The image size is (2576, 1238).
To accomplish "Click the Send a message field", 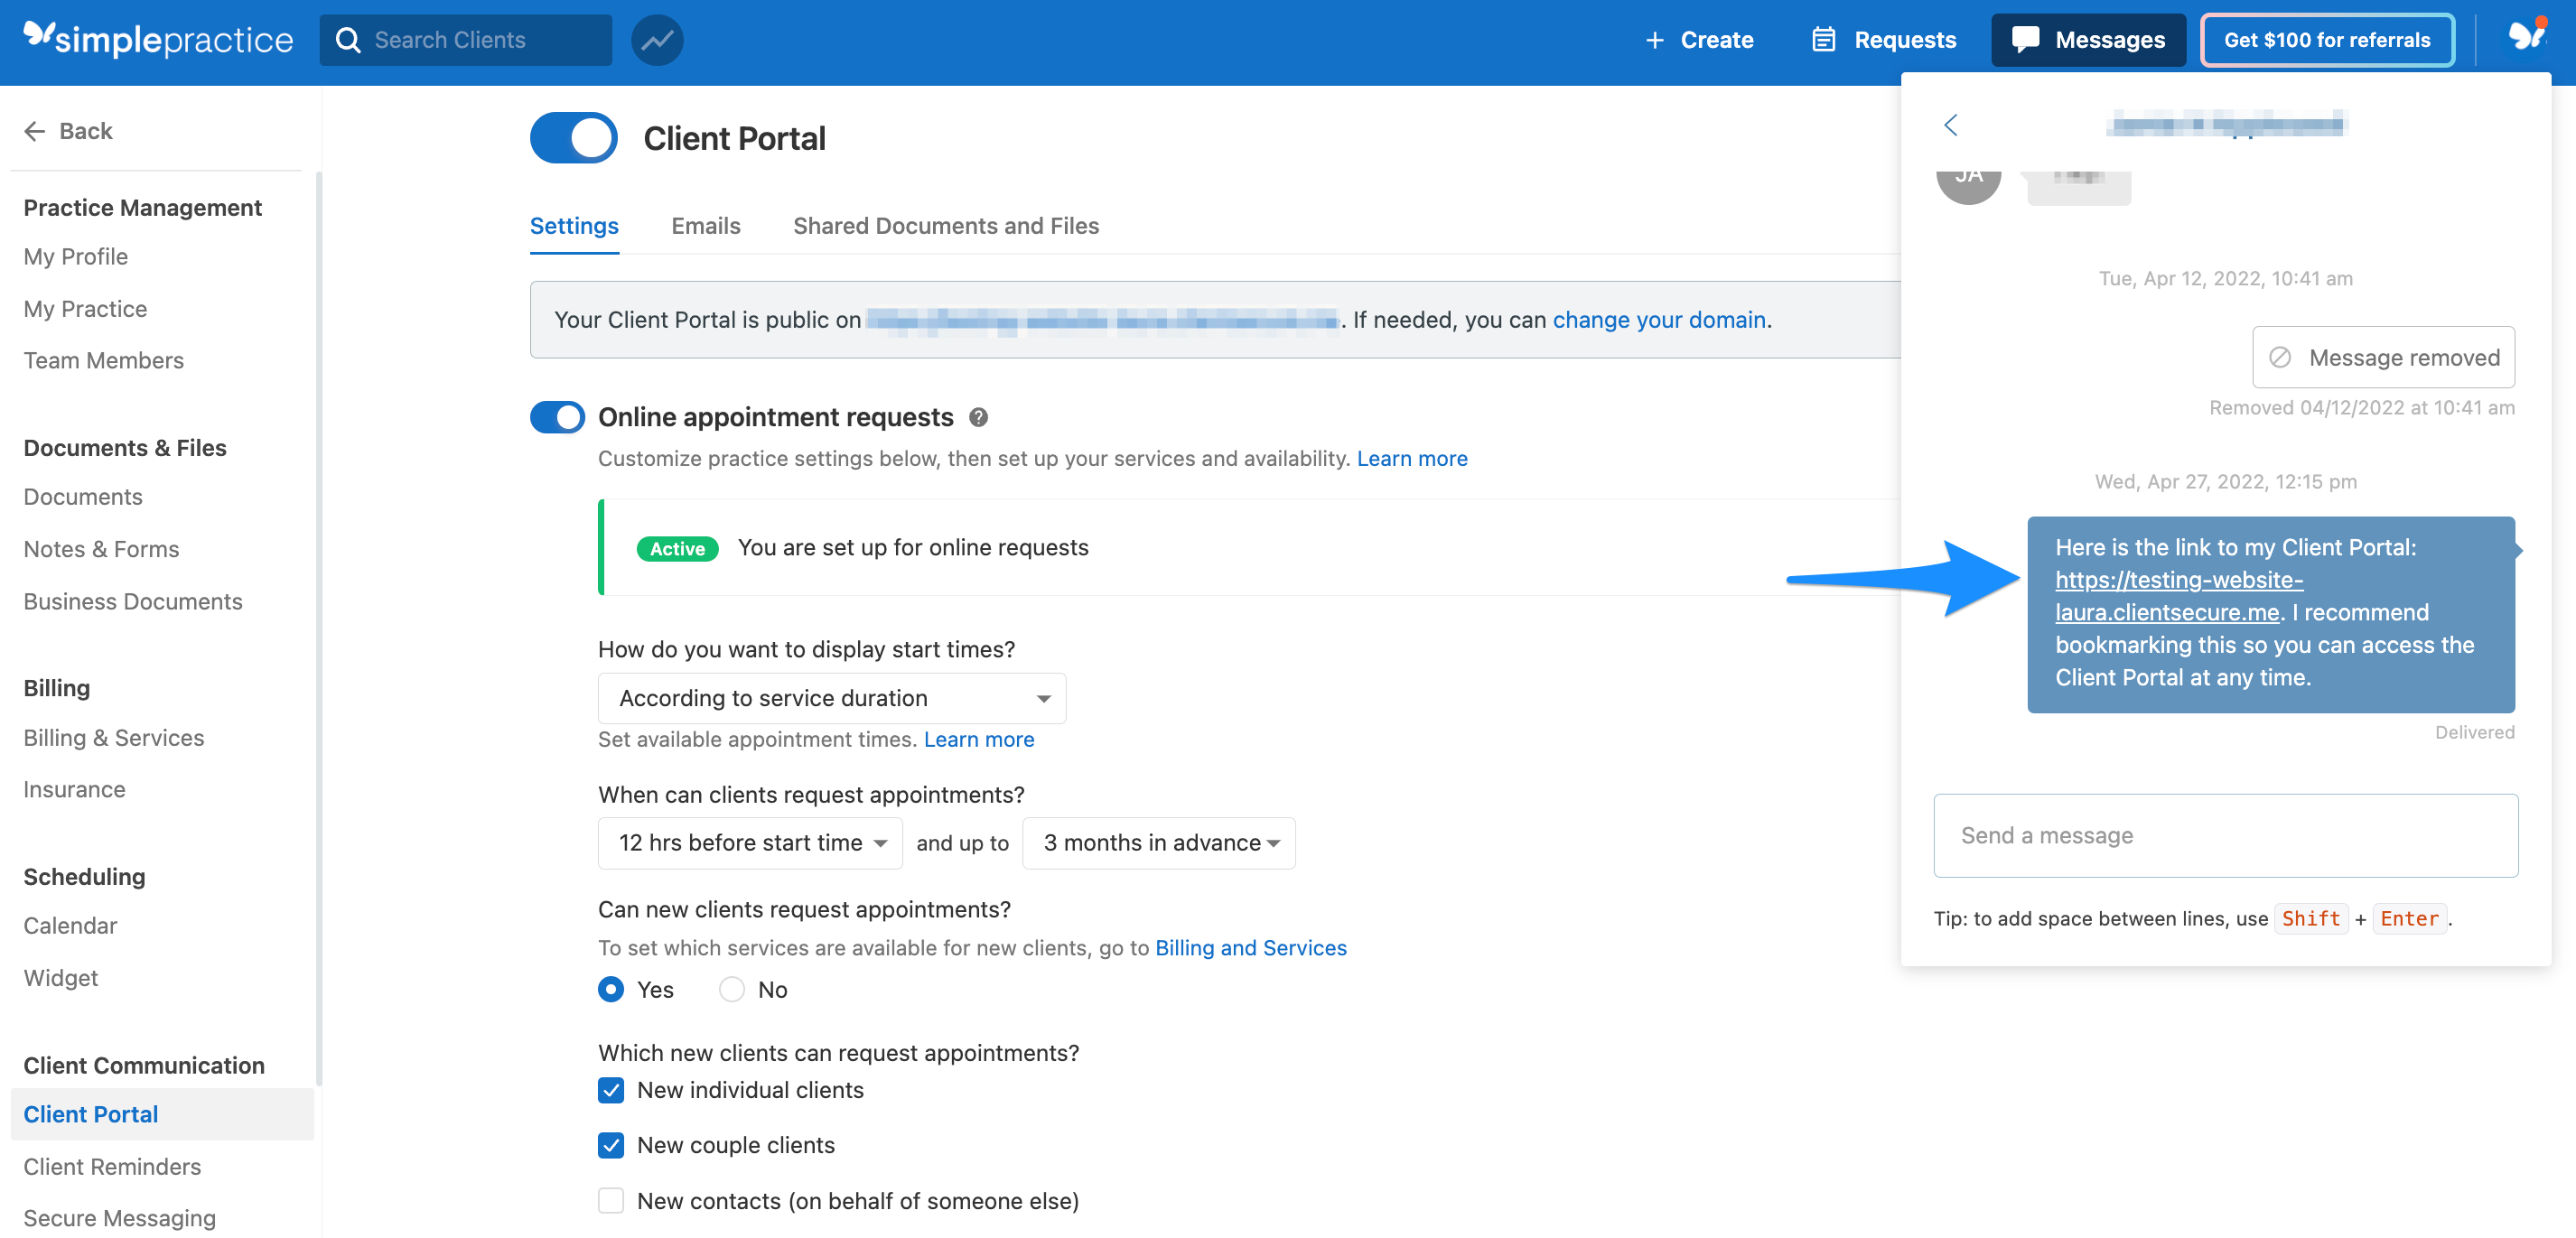I will (2225, 836).
